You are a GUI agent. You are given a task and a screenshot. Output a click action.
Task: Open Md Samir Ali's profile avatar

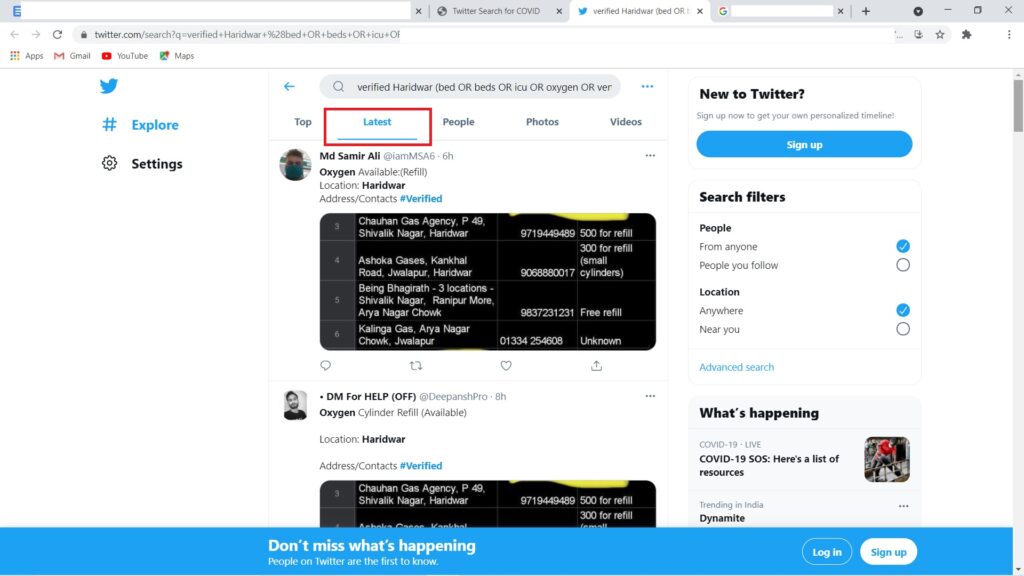coord(295,165)
